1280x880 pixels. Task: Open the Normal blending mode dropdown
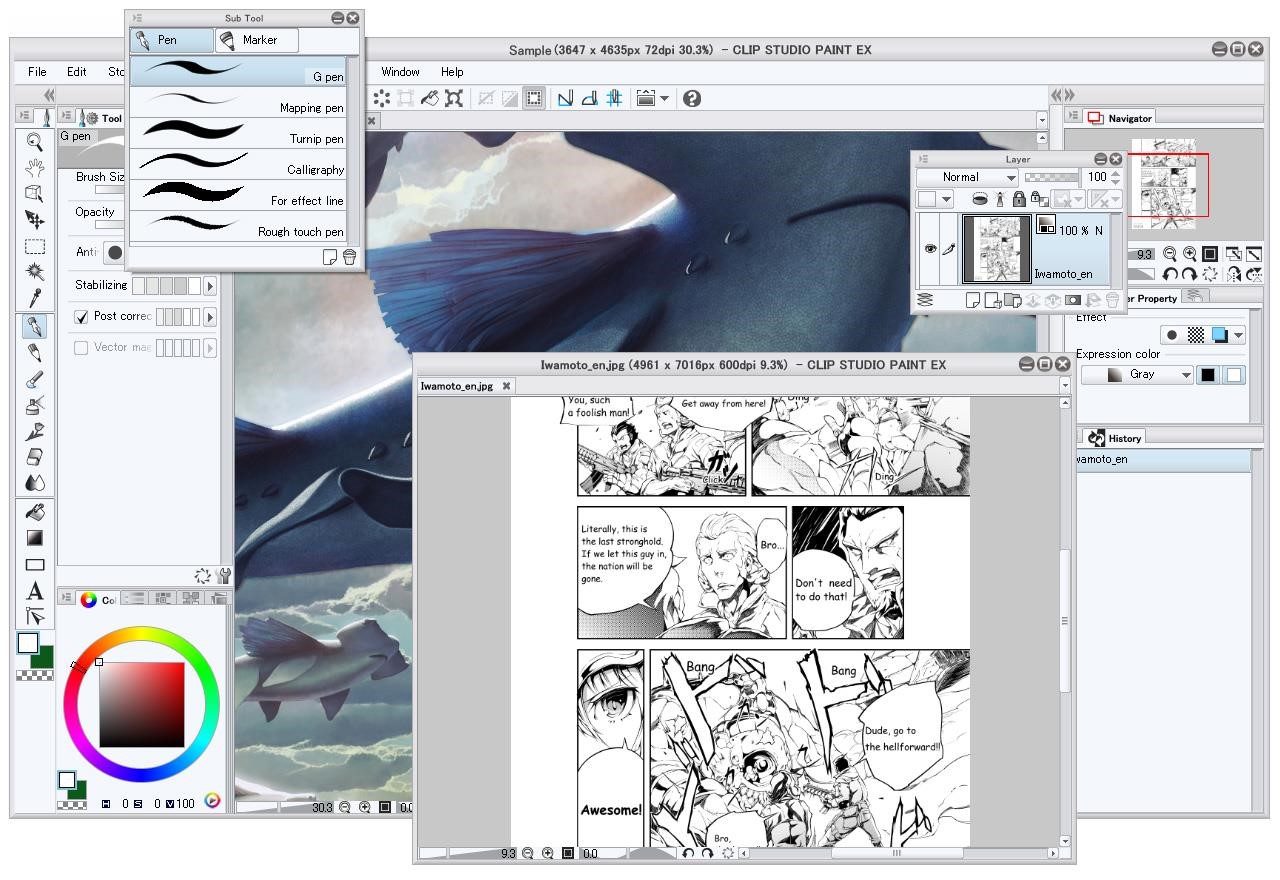(966, 177)
